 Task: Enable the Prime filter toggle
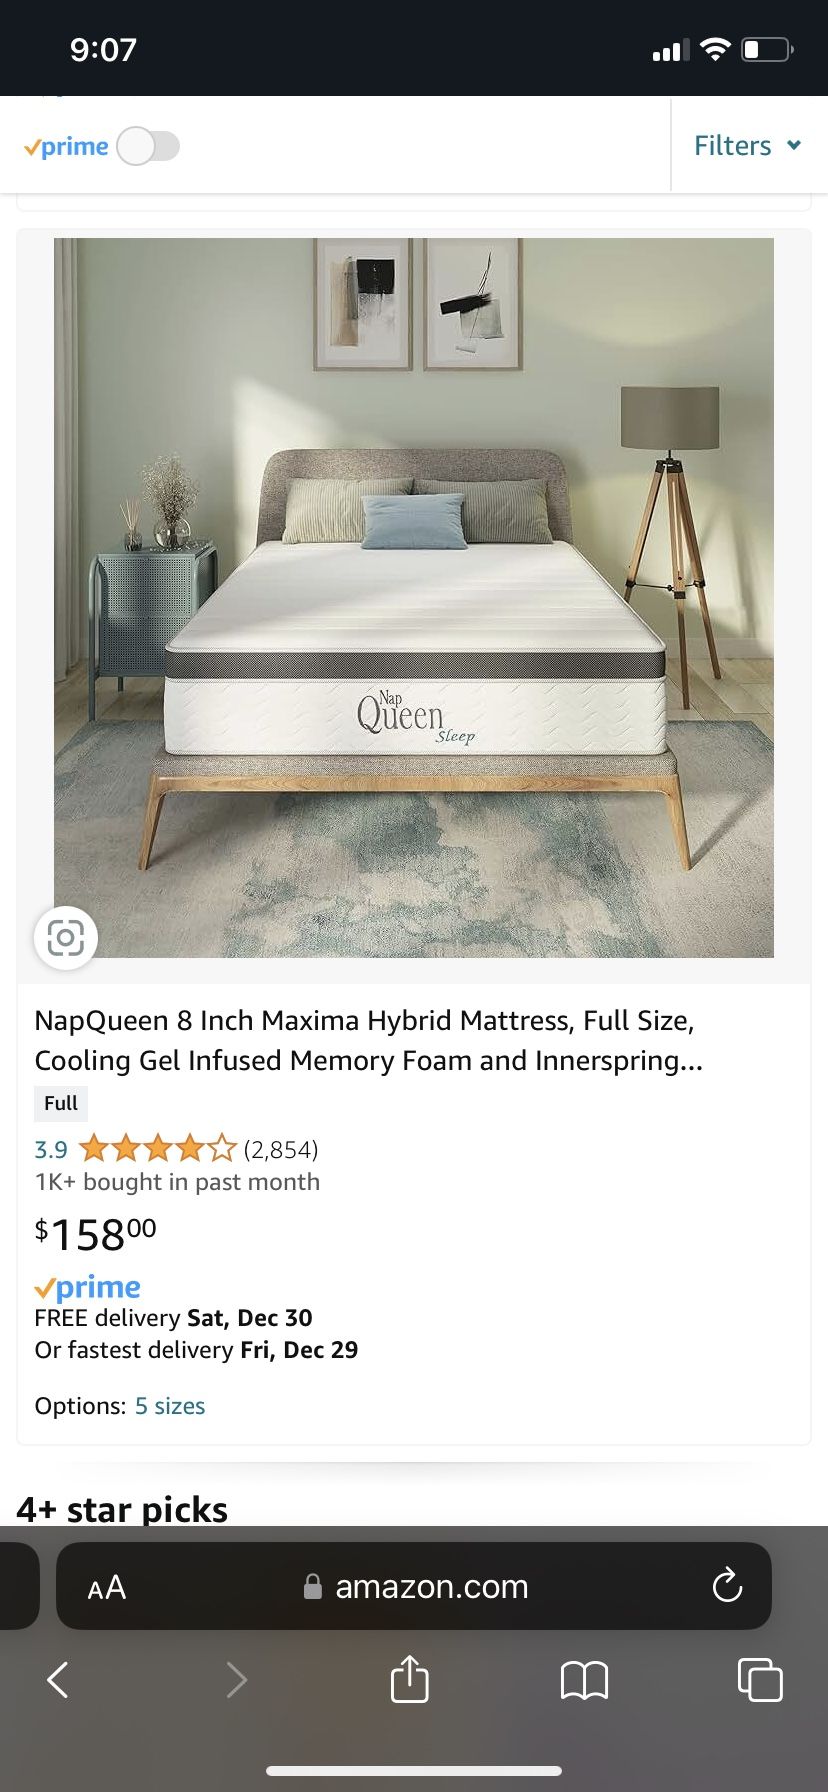[148, 145]
